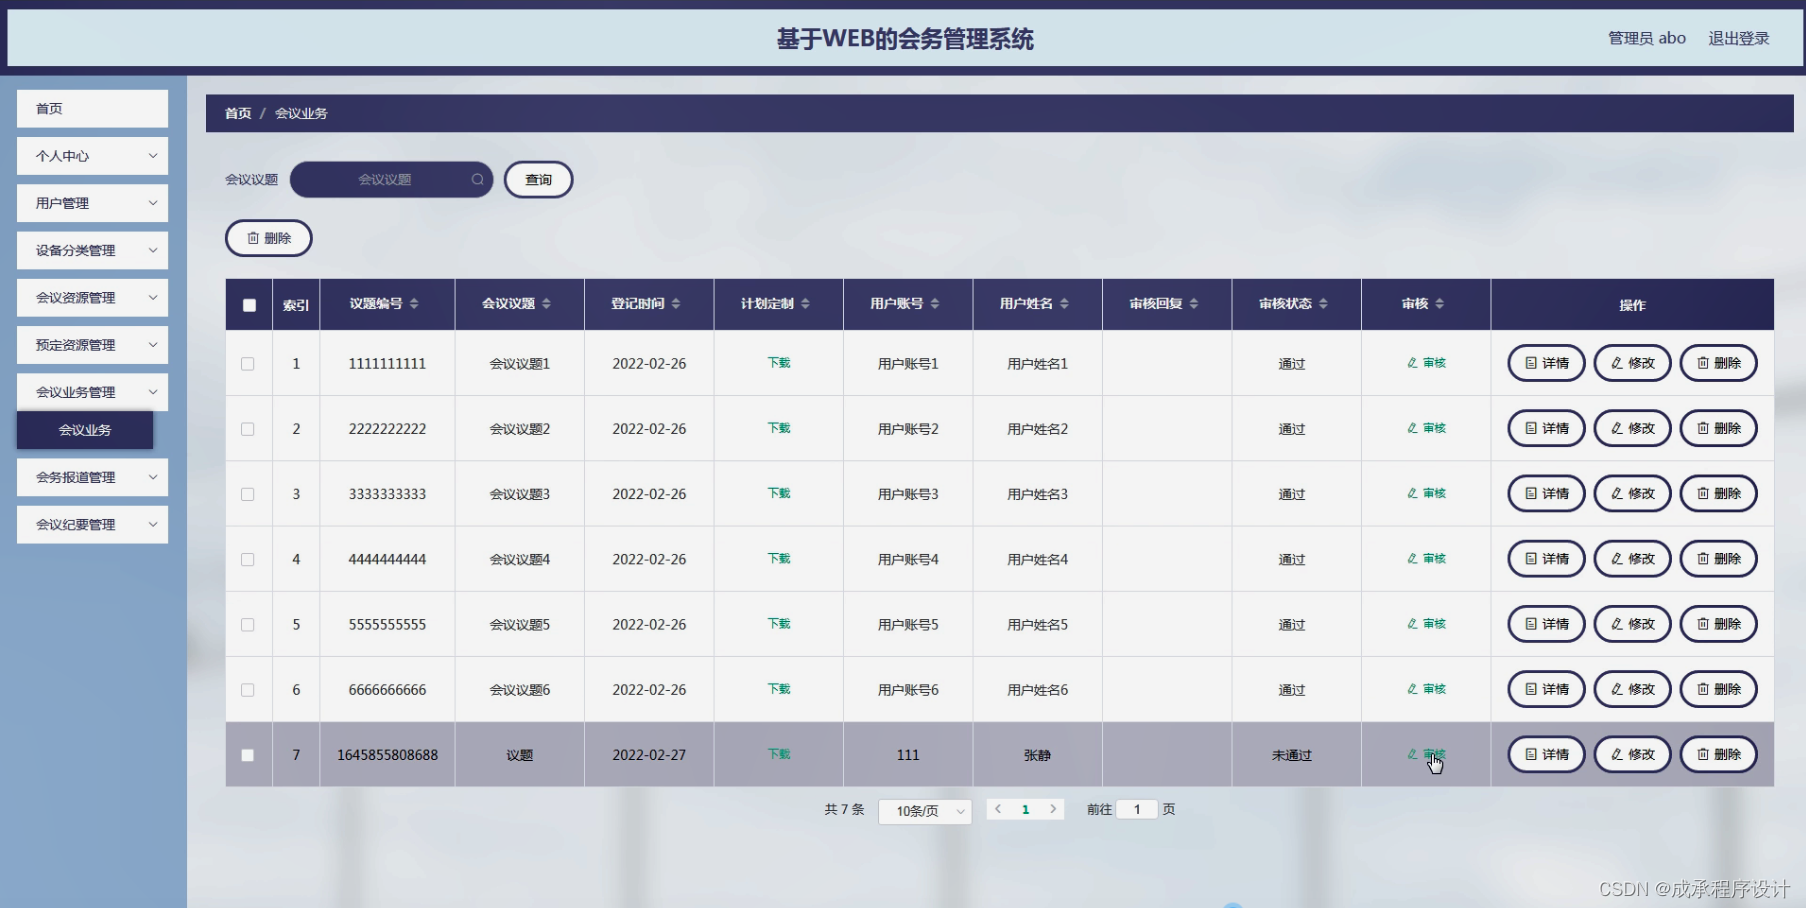The image size is (1806, 908).
Task: Click the page number input next to 前往
Action: pyautogui.click(x=1137, y=809)
